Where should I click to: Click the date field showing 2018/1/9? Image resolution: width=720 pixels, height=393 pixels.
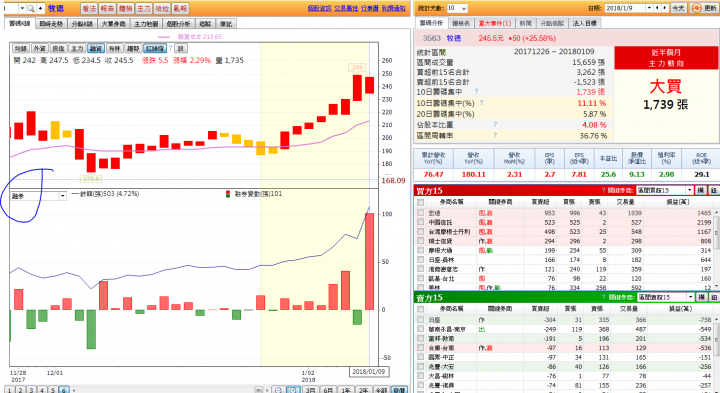[x=625, y=8]
